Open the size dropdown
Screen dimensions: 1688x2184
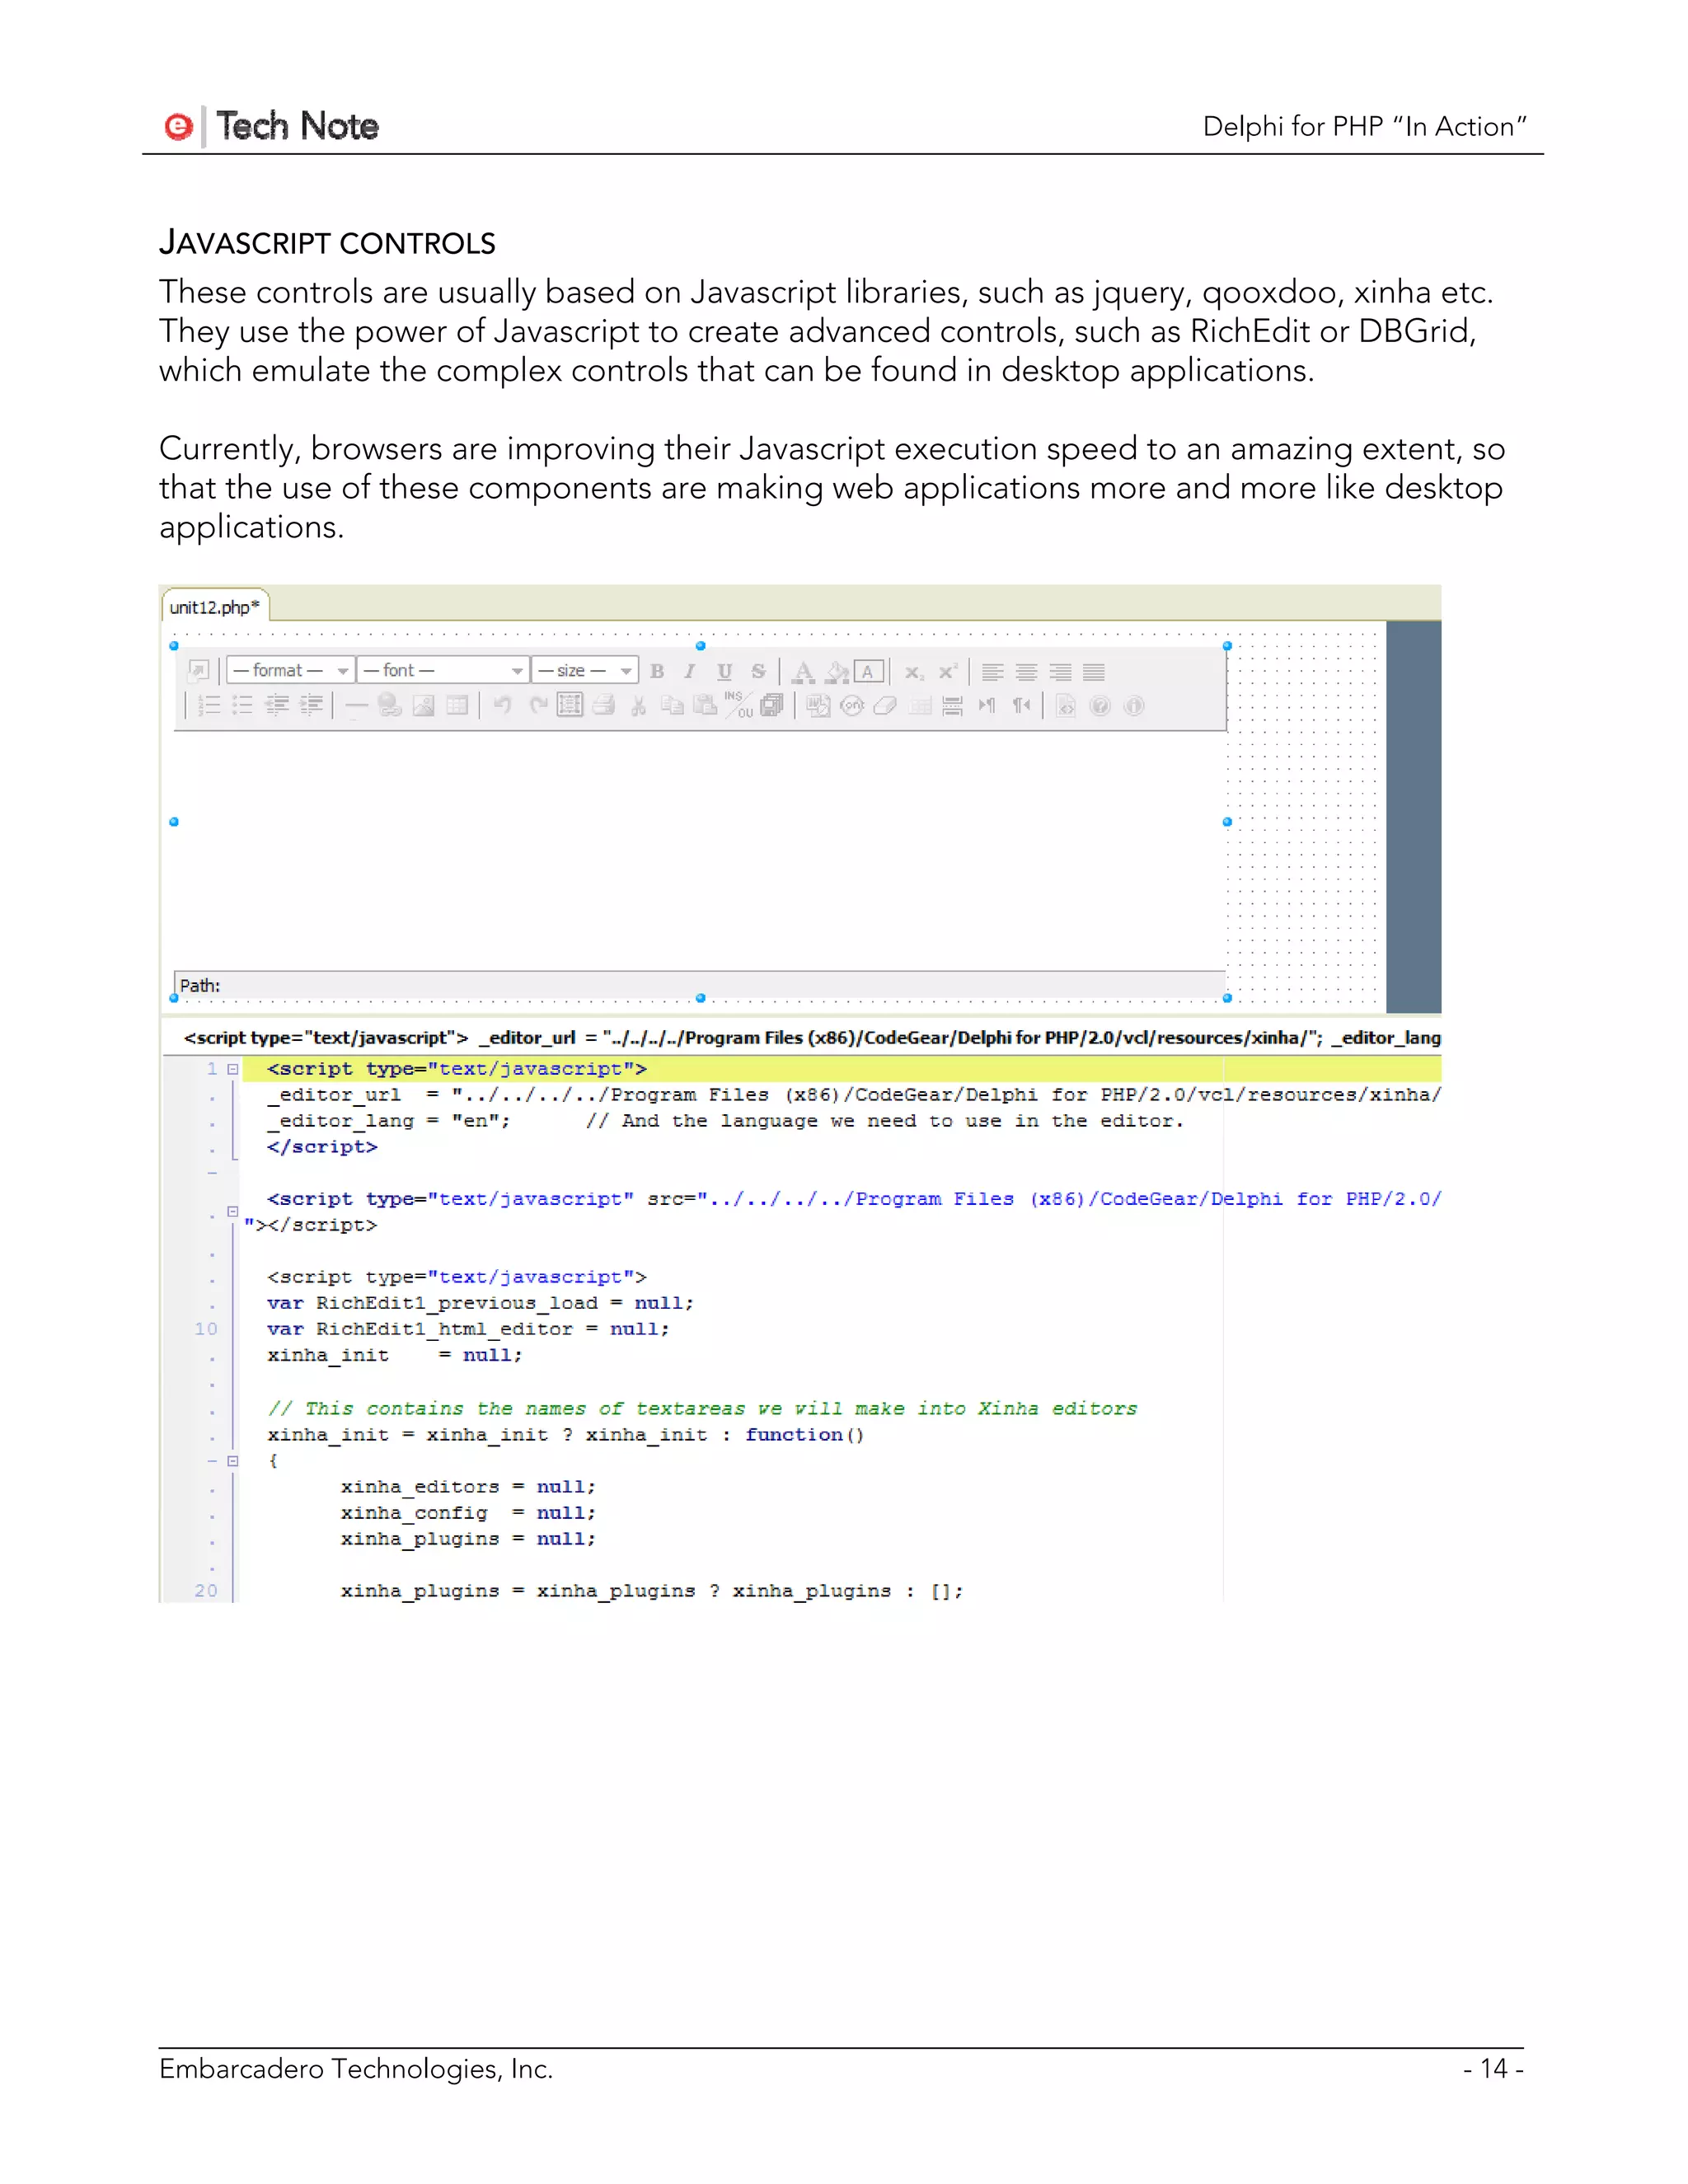point(586,670)
